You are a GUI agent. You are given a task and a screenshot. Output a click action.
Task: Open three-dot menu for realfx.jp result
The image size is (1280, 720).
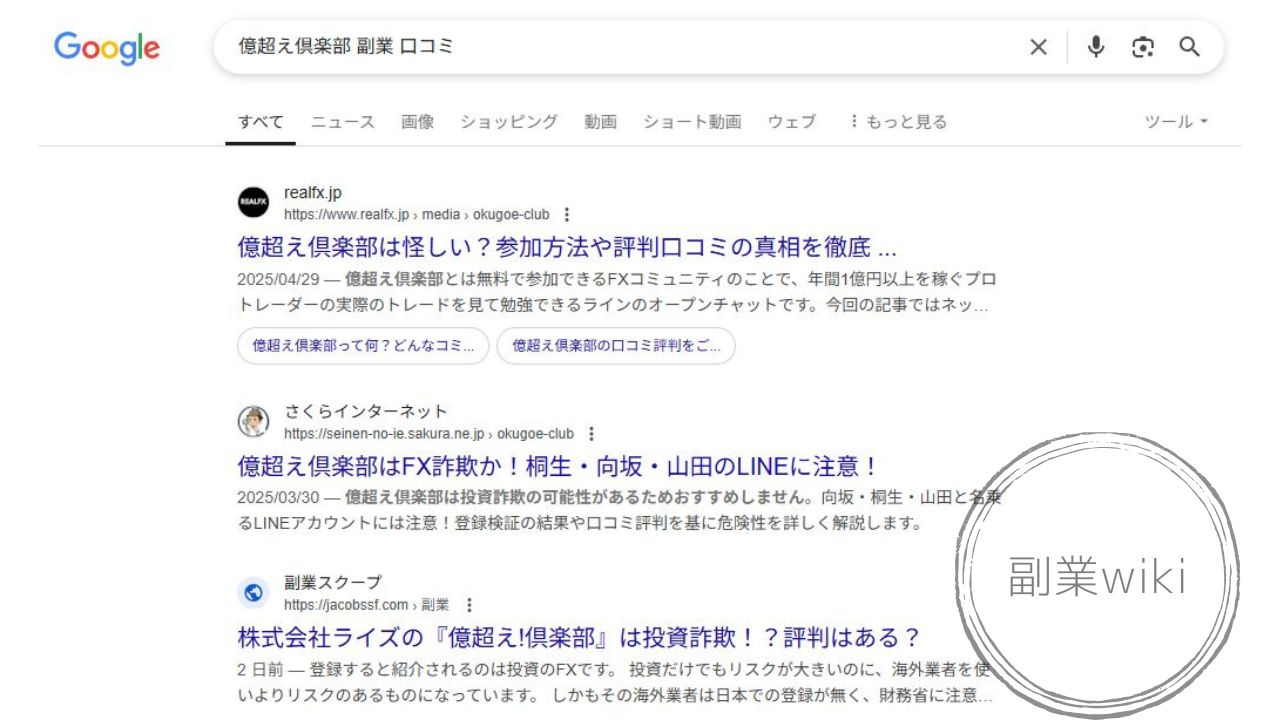[567, 214]
